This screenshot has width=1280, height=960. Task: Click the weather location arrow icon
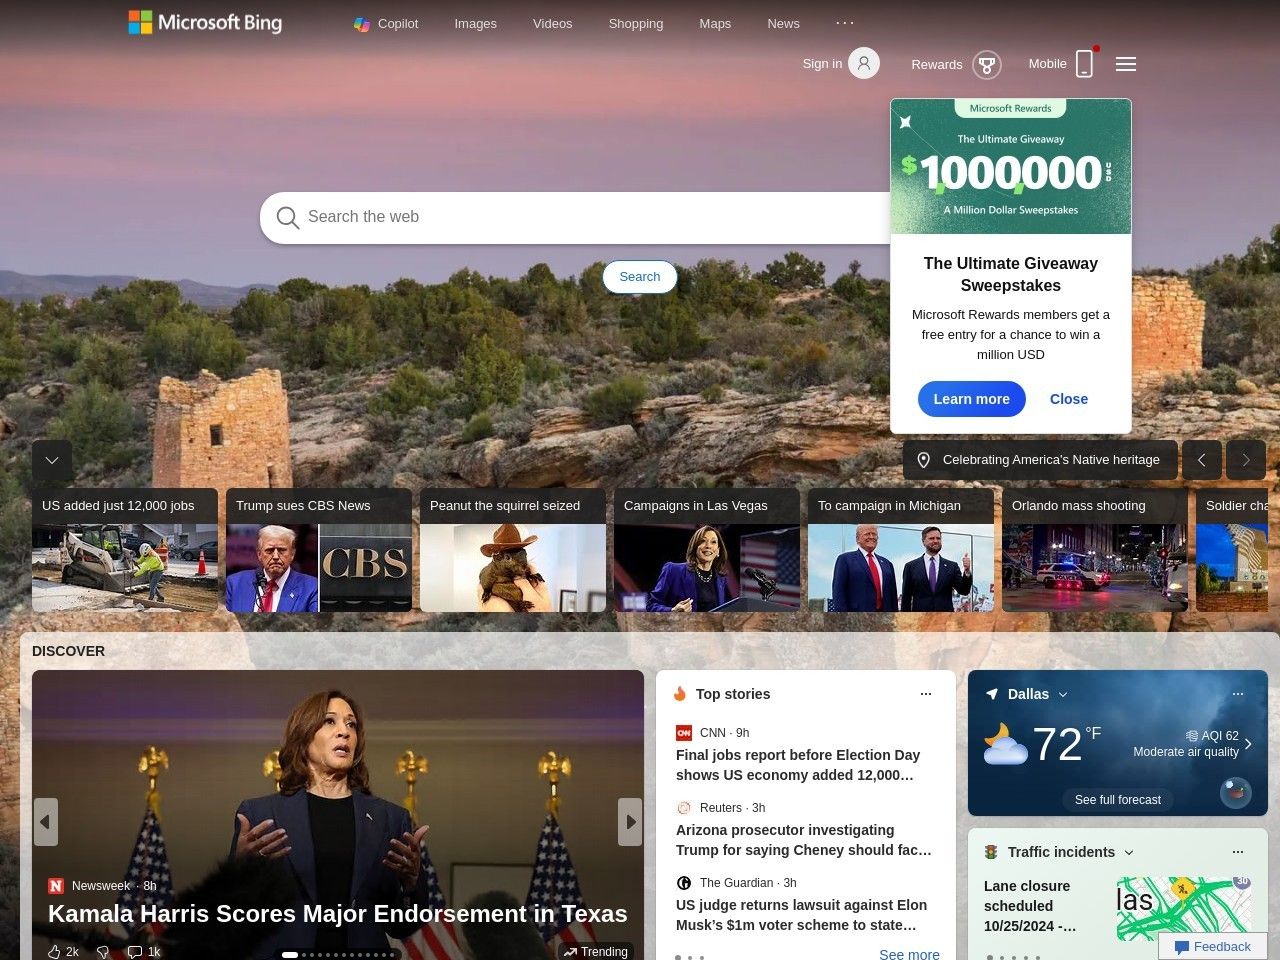[992, 694]
